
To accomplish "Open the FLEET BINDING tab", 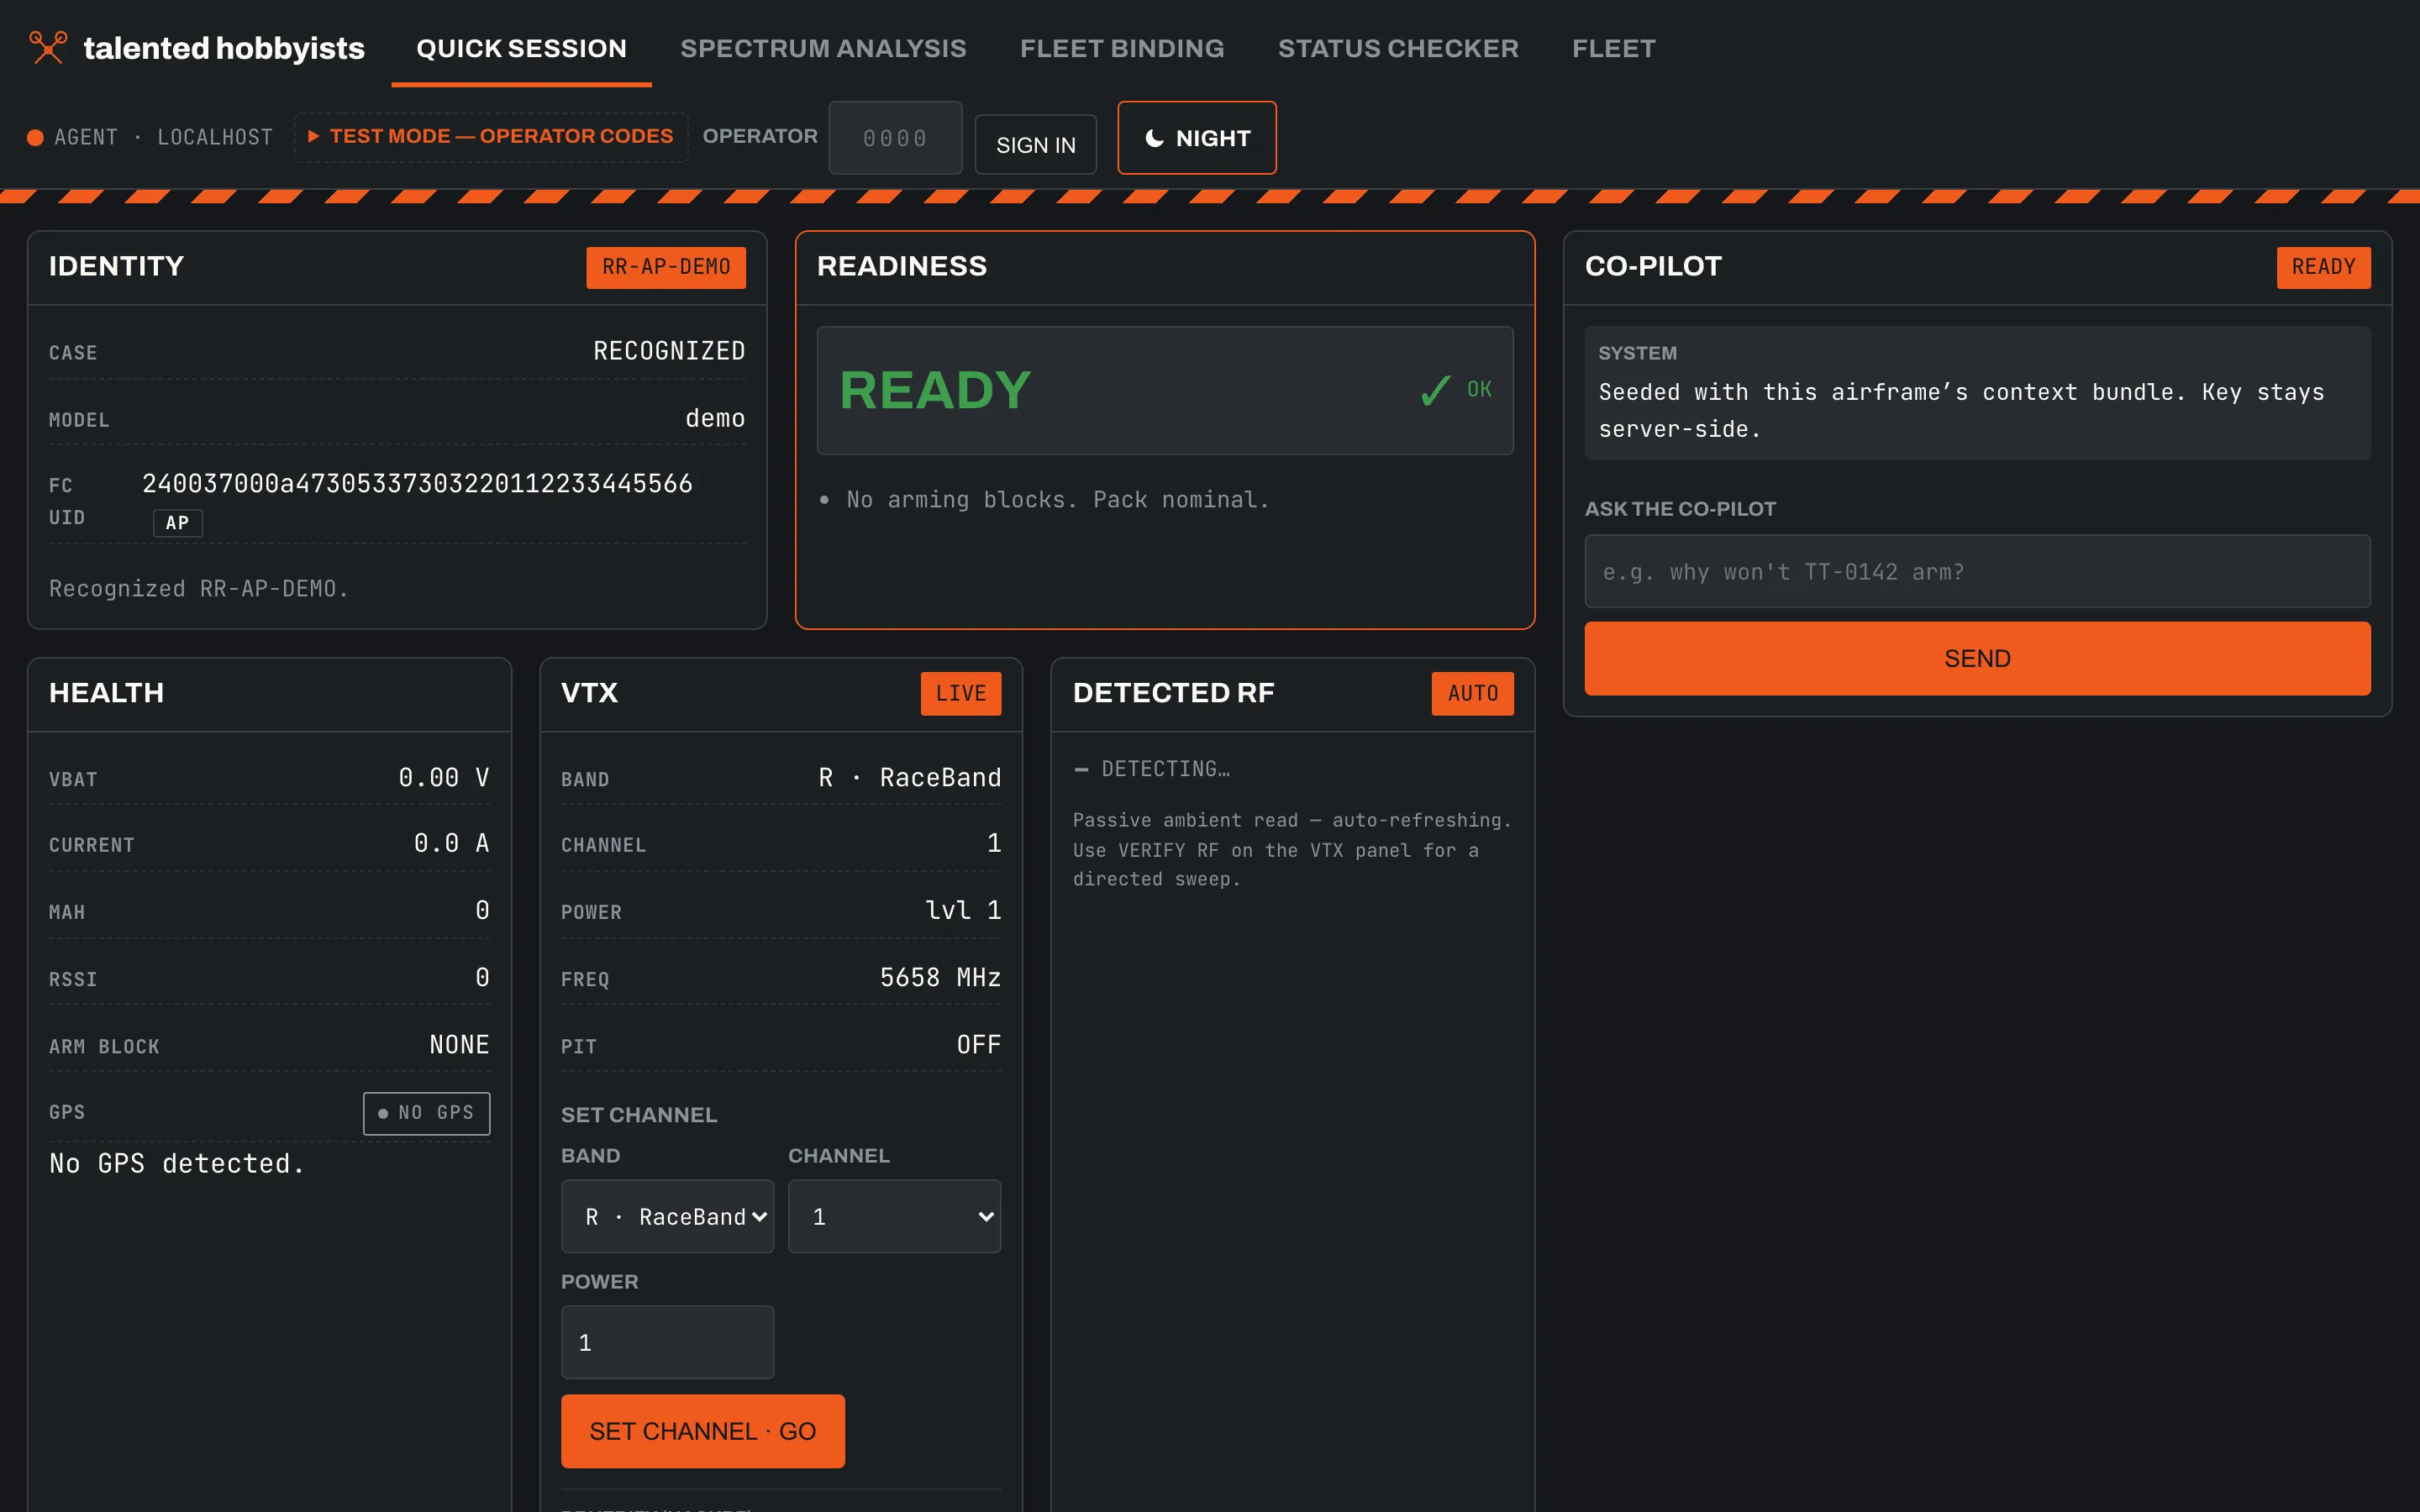I will click(1122, 48).
